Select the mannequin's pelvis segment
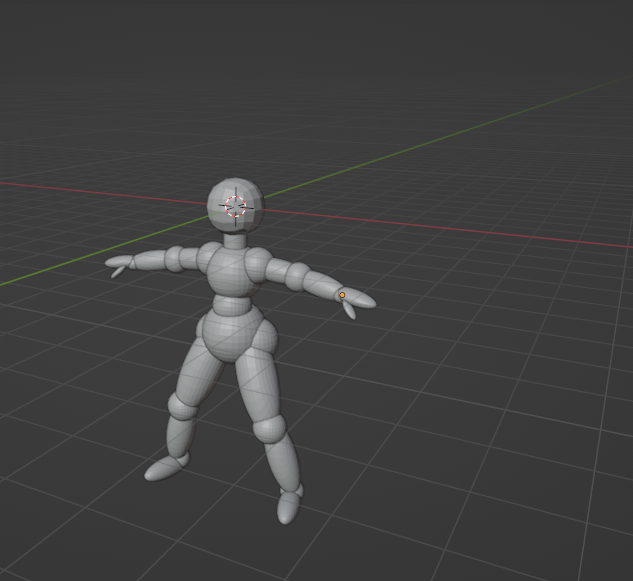This screenshot has width=633, height=581. click(x=231, y=333)
